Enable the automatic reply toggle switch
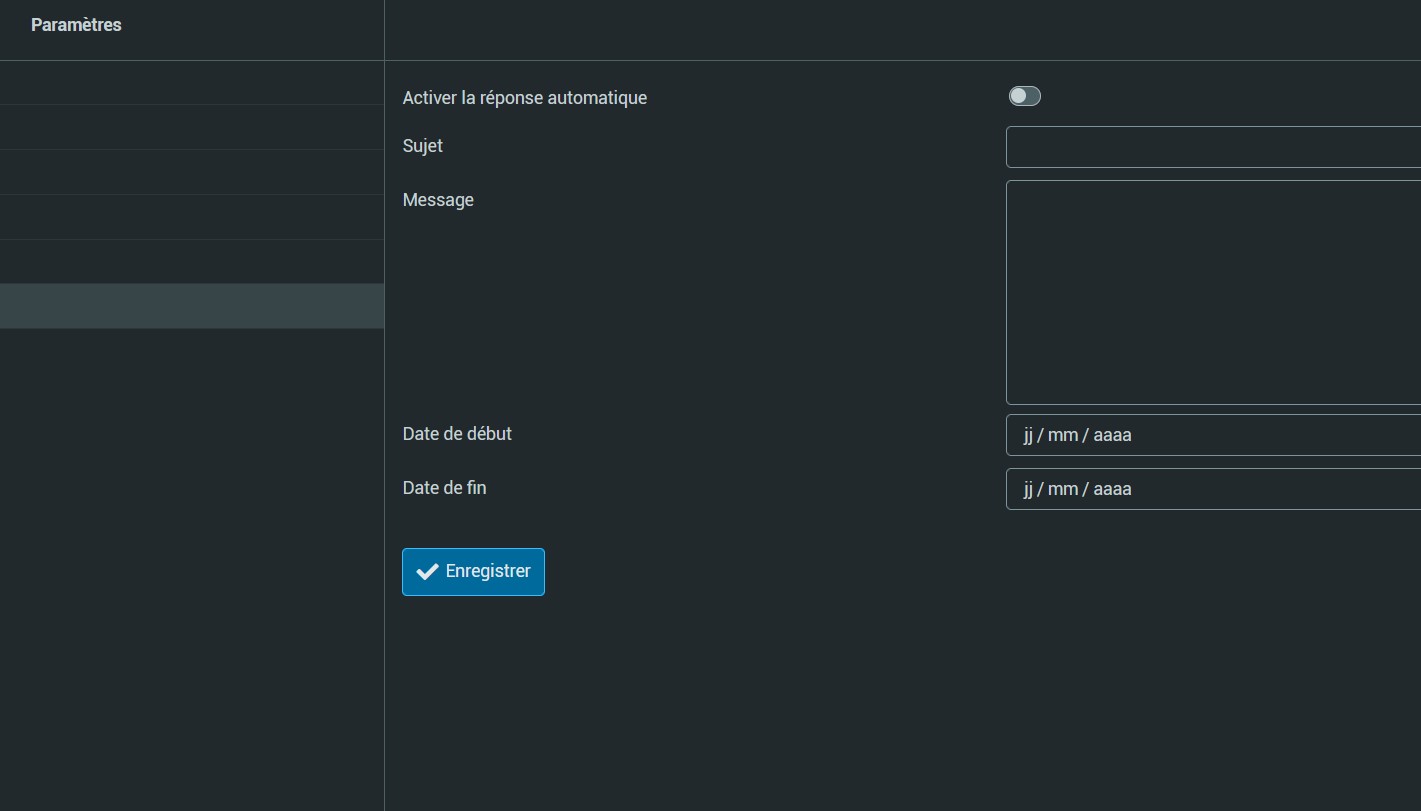 pos(1024,96)
